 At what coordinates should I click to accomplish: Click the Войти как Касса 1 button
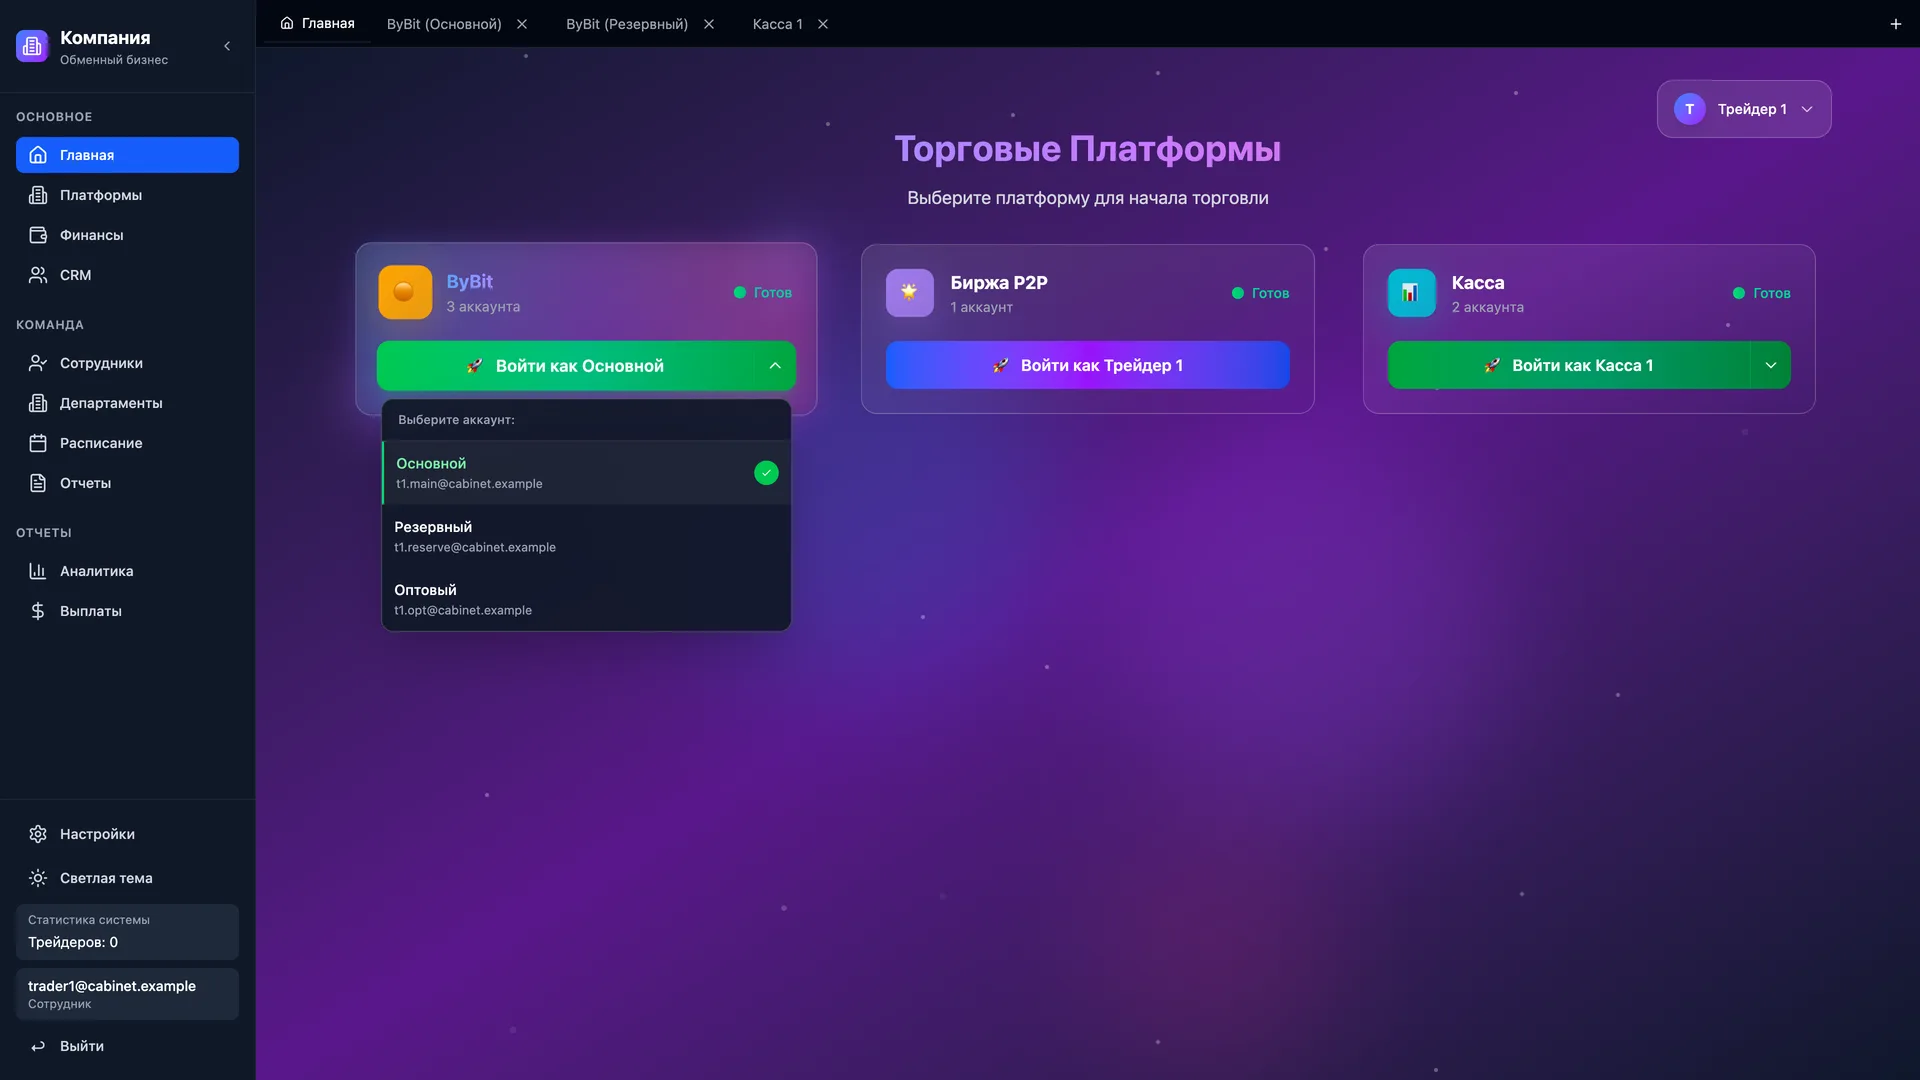[1568, 365]
